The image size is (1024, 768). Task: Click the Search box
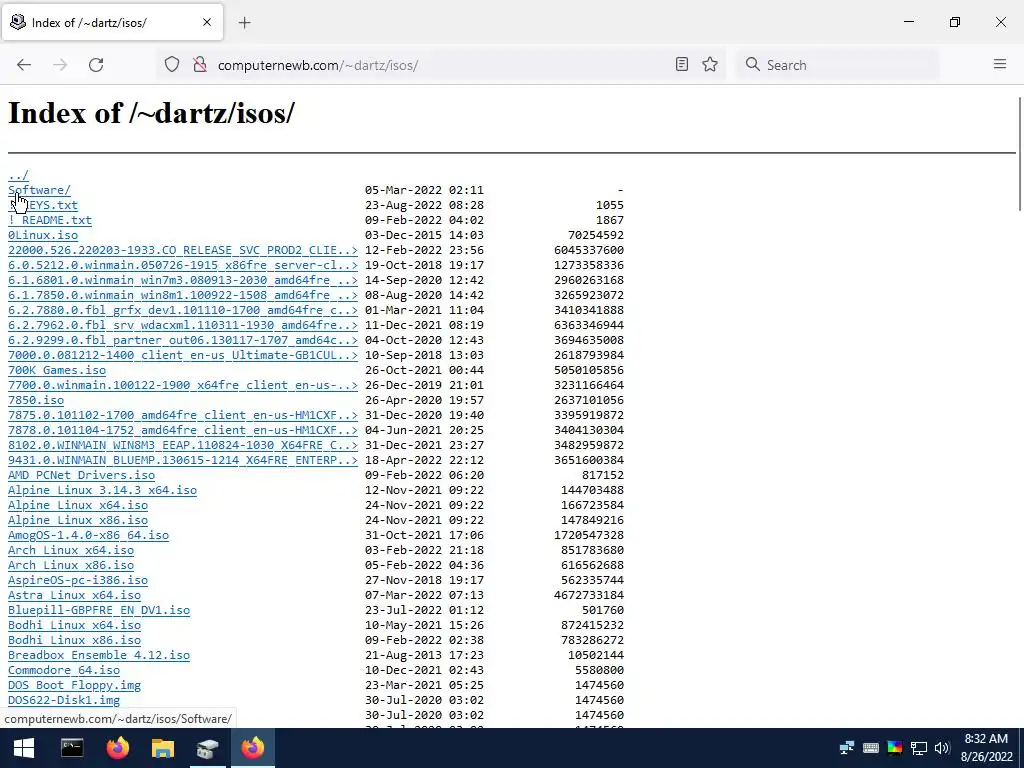(x=838, y=65)
